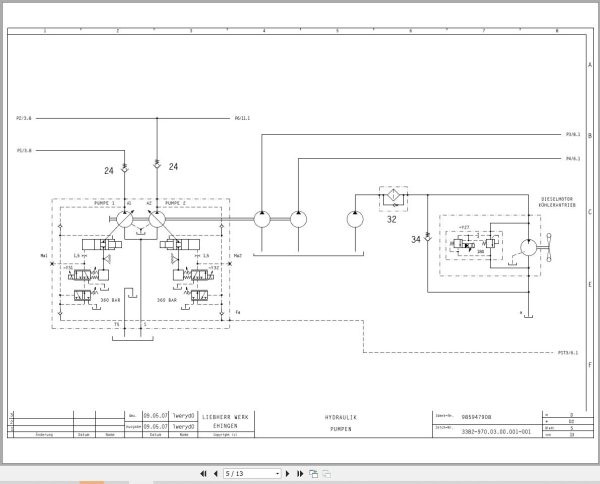The width and height of the screenshot is (600, 484).
Task: Click the LIEBHERR WERK text
Action: coord(225,417)
